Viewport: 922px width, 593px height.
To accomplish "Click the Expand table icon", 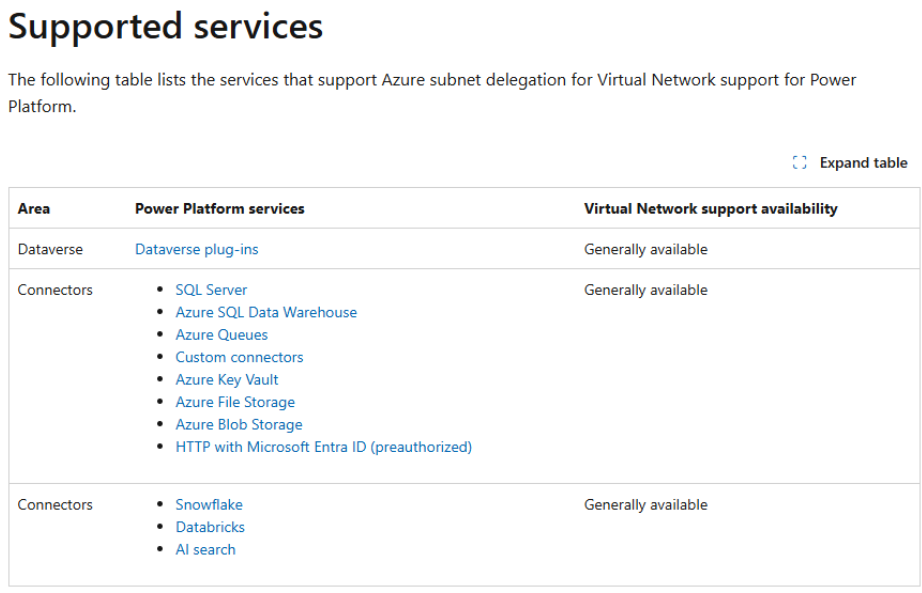I will pyautogui.click(x=799, y=163).
